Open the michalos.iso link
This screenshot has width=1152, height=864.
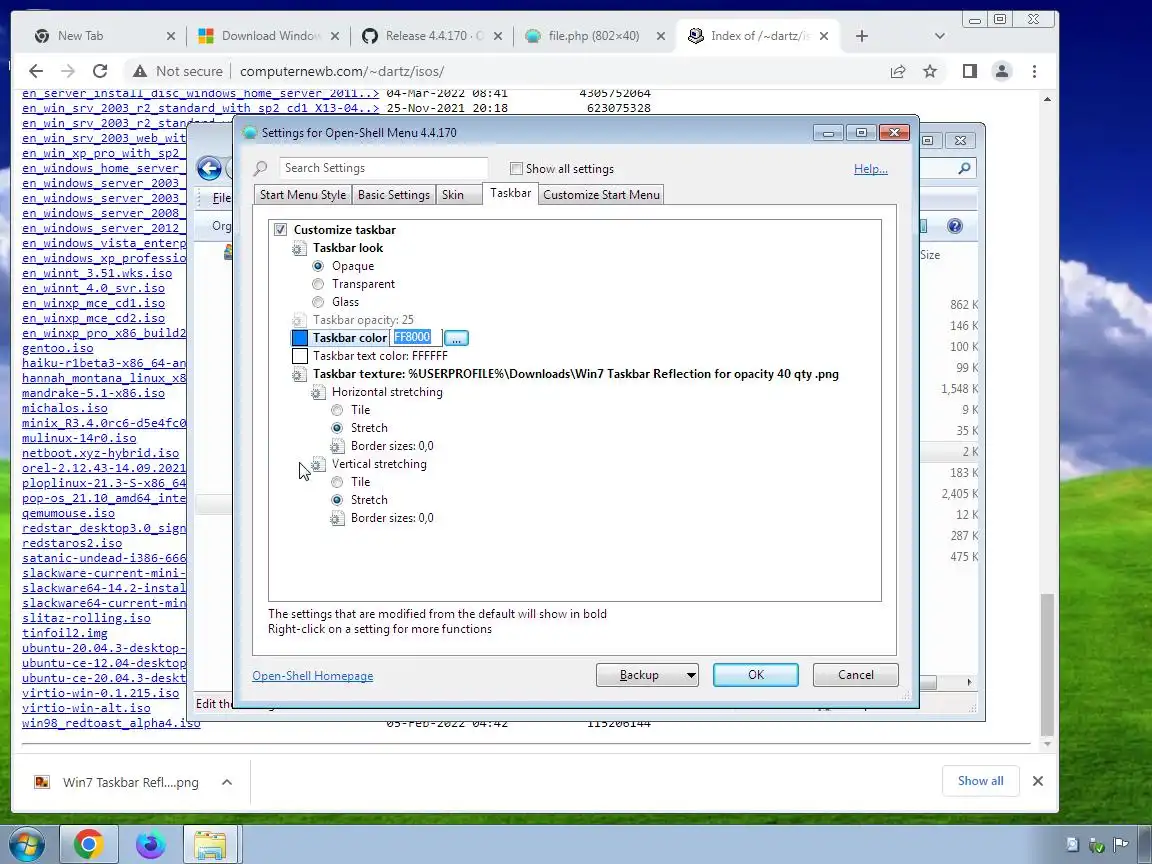(65, 408)
